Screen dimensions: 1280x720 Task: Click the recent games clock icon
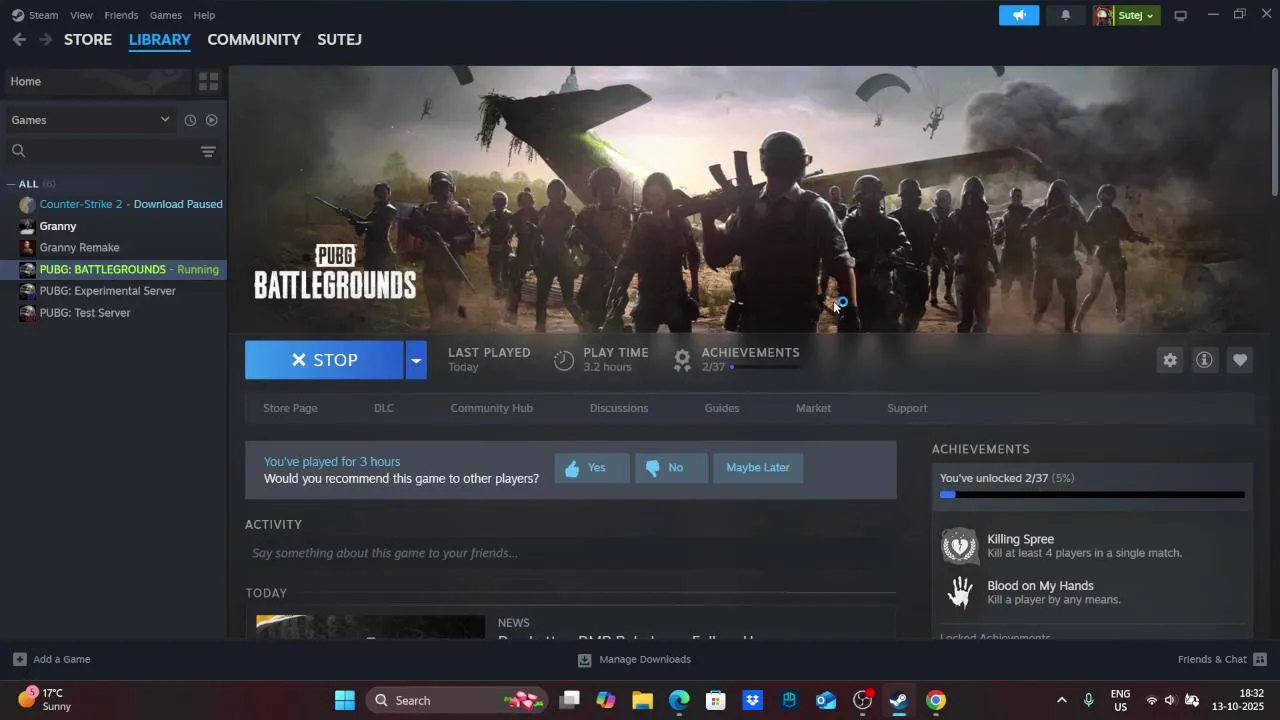pos(190,120)
